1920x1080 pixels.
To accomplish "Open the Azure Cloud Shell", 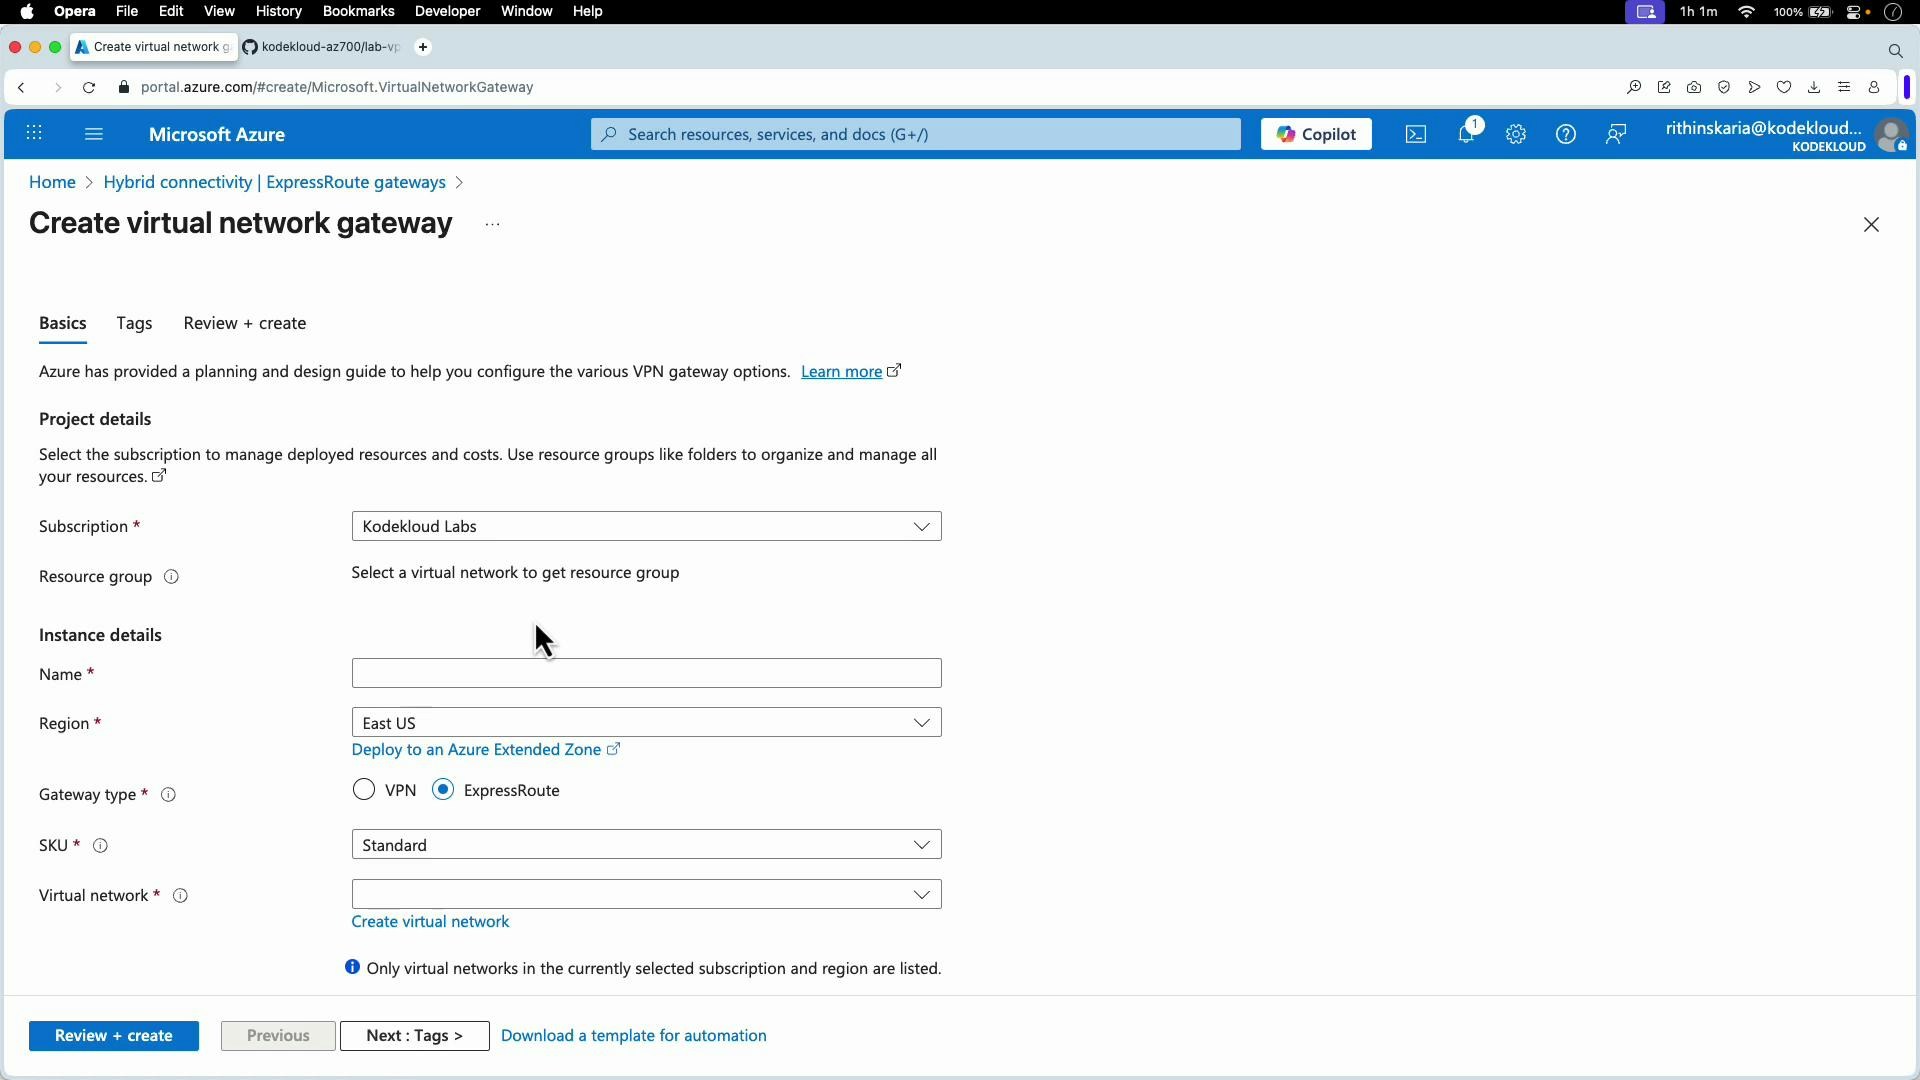I will [1415, 133].
